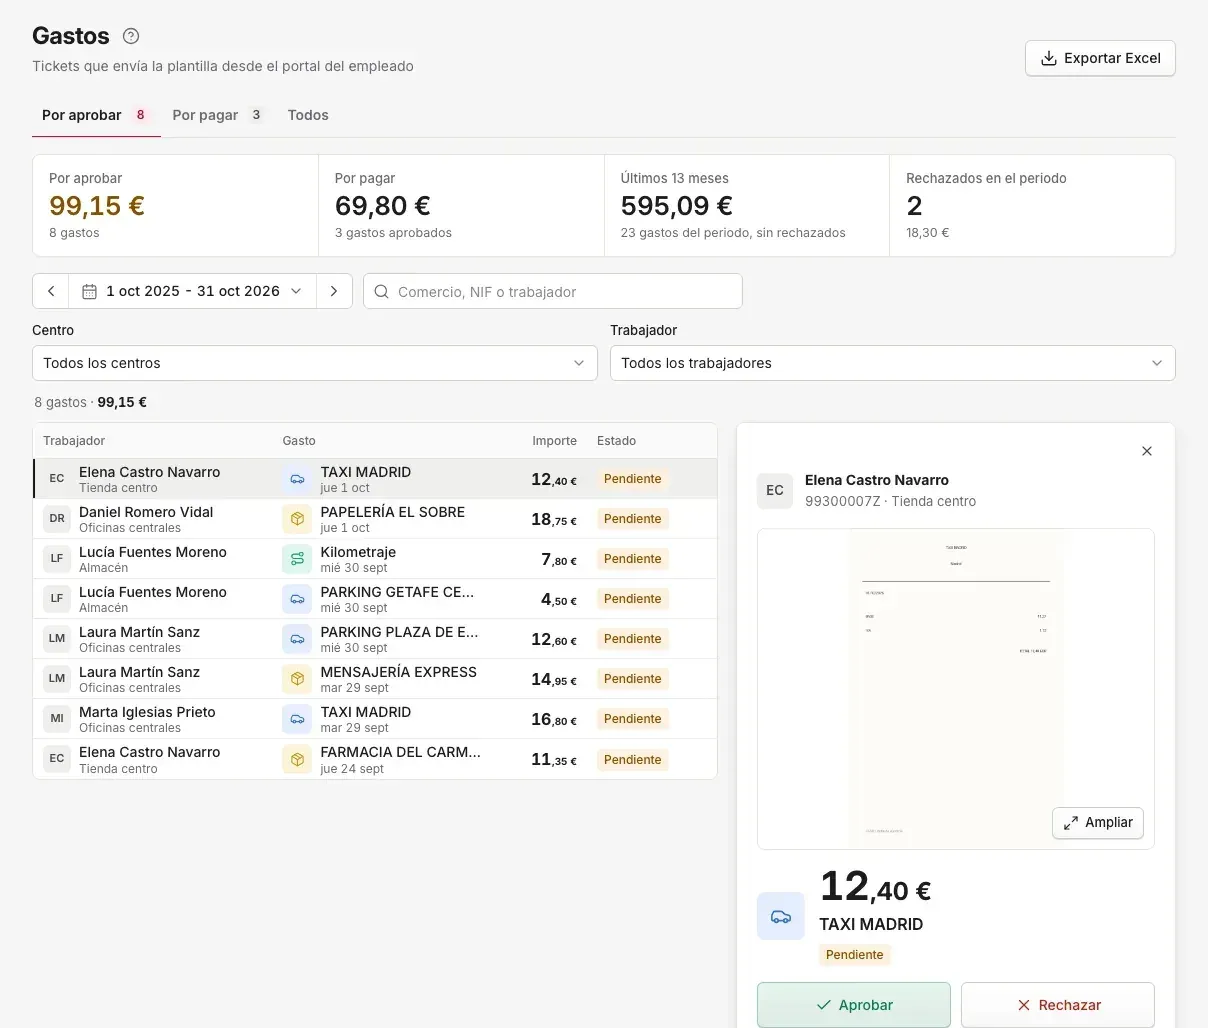Click MENSAJERÍA EXPRESS expense name
Image resolution: width=1208 pixels, height=1028 pixels.
[398, 672]
